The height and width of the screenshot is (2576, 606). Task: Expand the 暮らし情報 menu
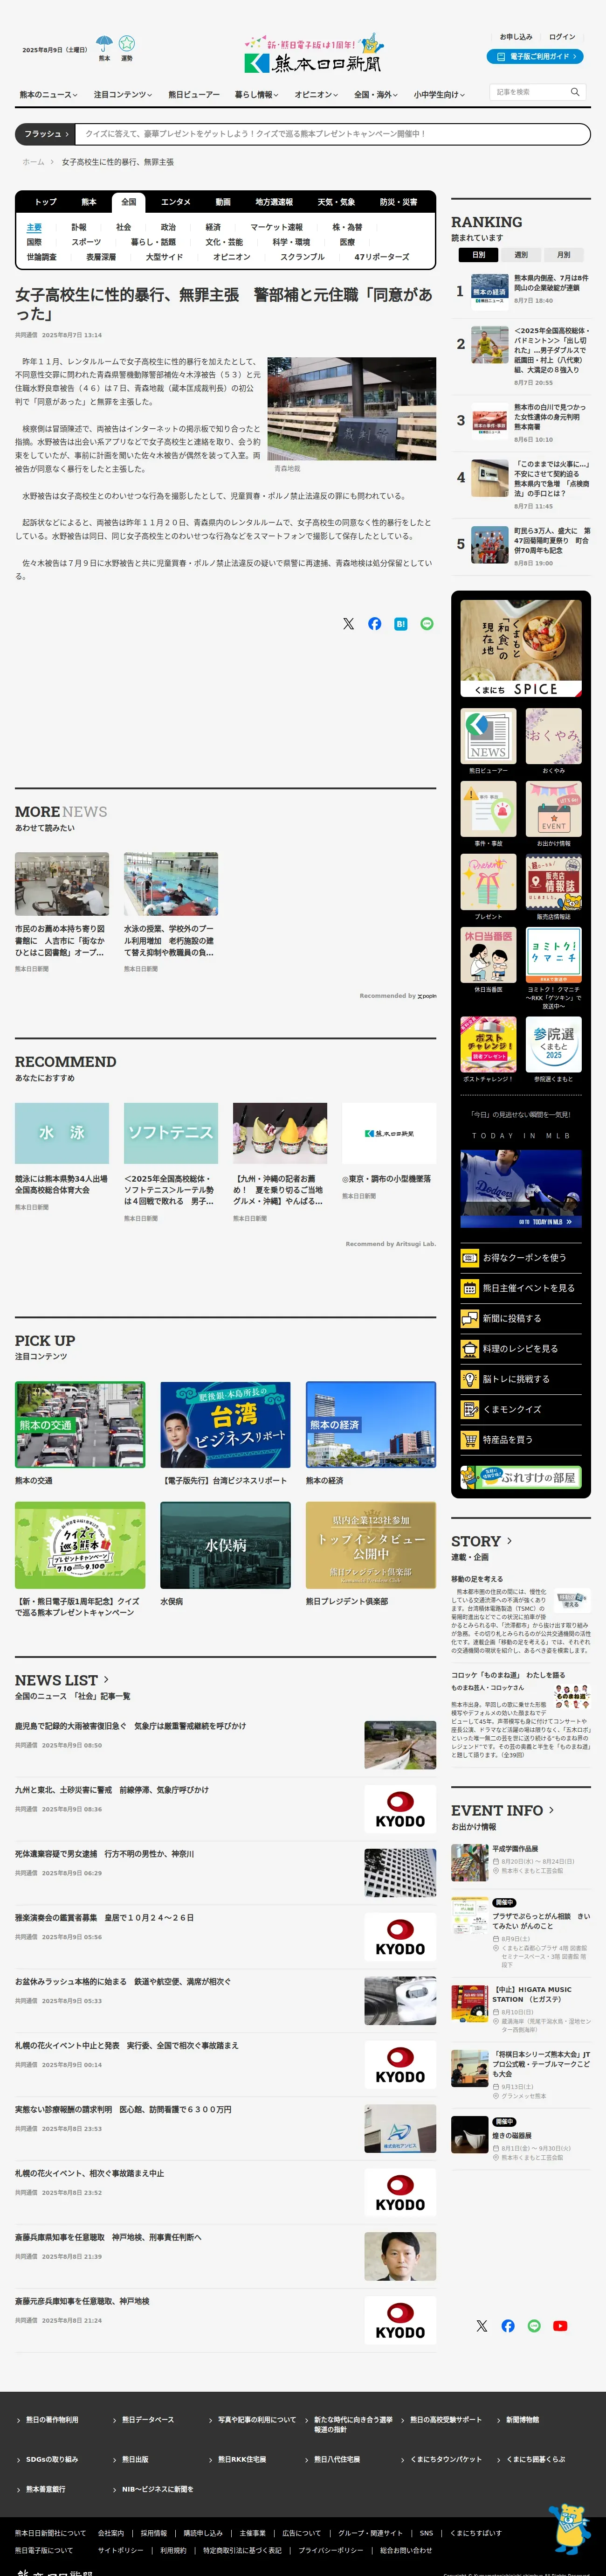[257, 94]
